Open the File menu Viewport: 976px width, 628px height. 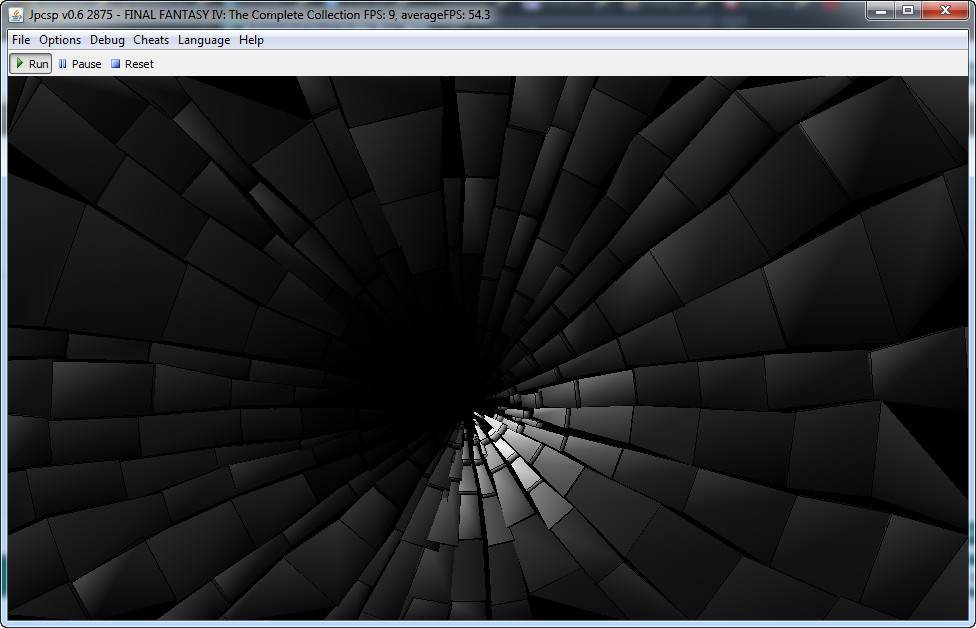point(21,40)
